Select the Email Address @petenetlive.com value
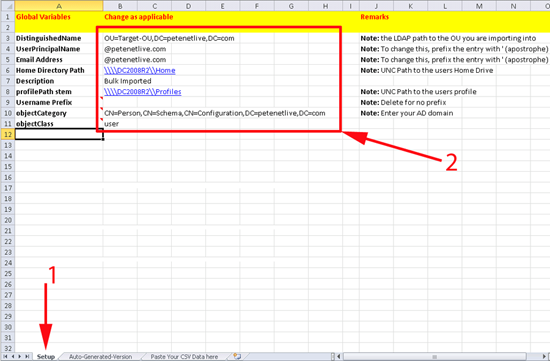 (135, 60)
